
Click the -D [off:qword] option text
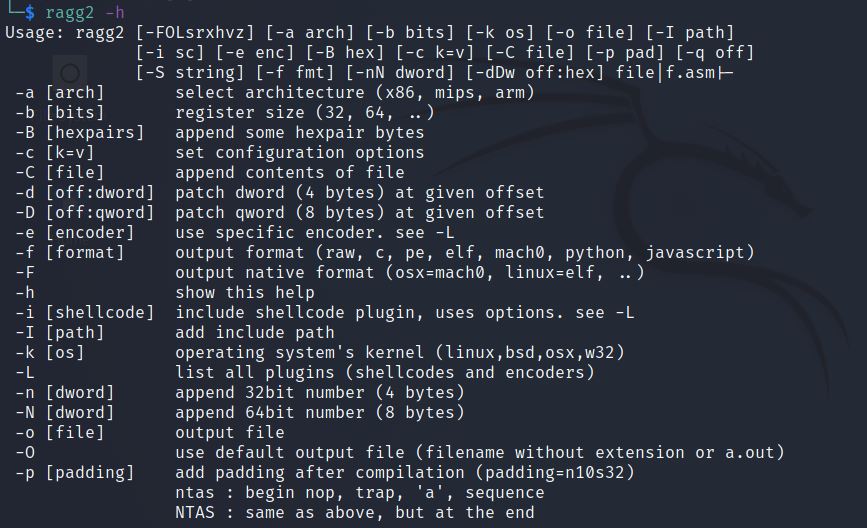click(84, 212)
